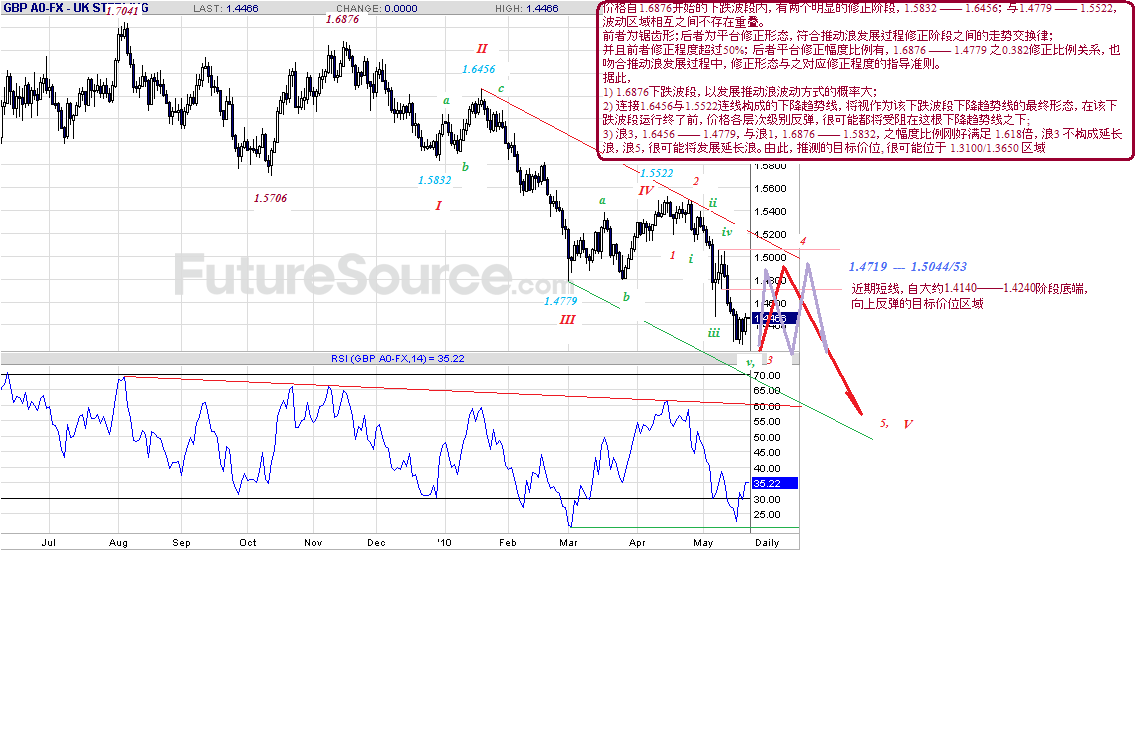Click the Oct month label
Viewport: 1138px width, 751px height.
(247, 543)
